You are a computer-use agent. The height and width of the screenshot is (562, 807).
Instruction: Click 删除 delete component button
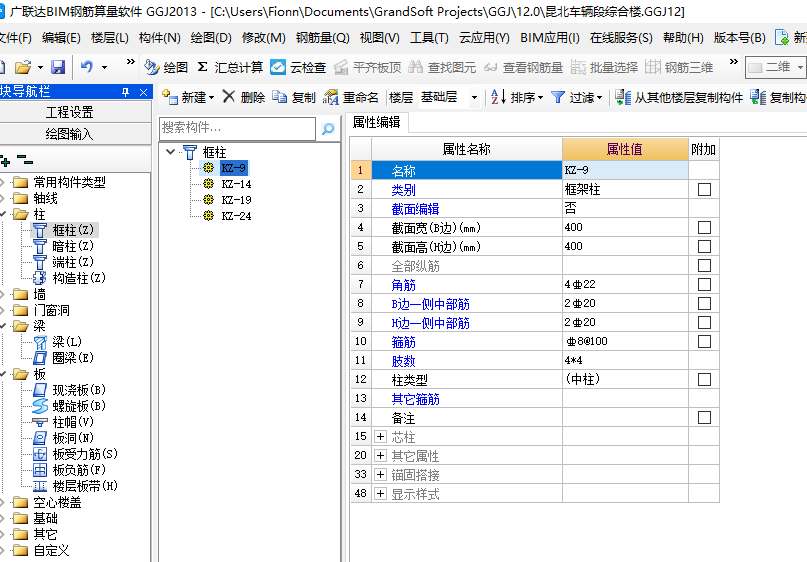(244, 97)
